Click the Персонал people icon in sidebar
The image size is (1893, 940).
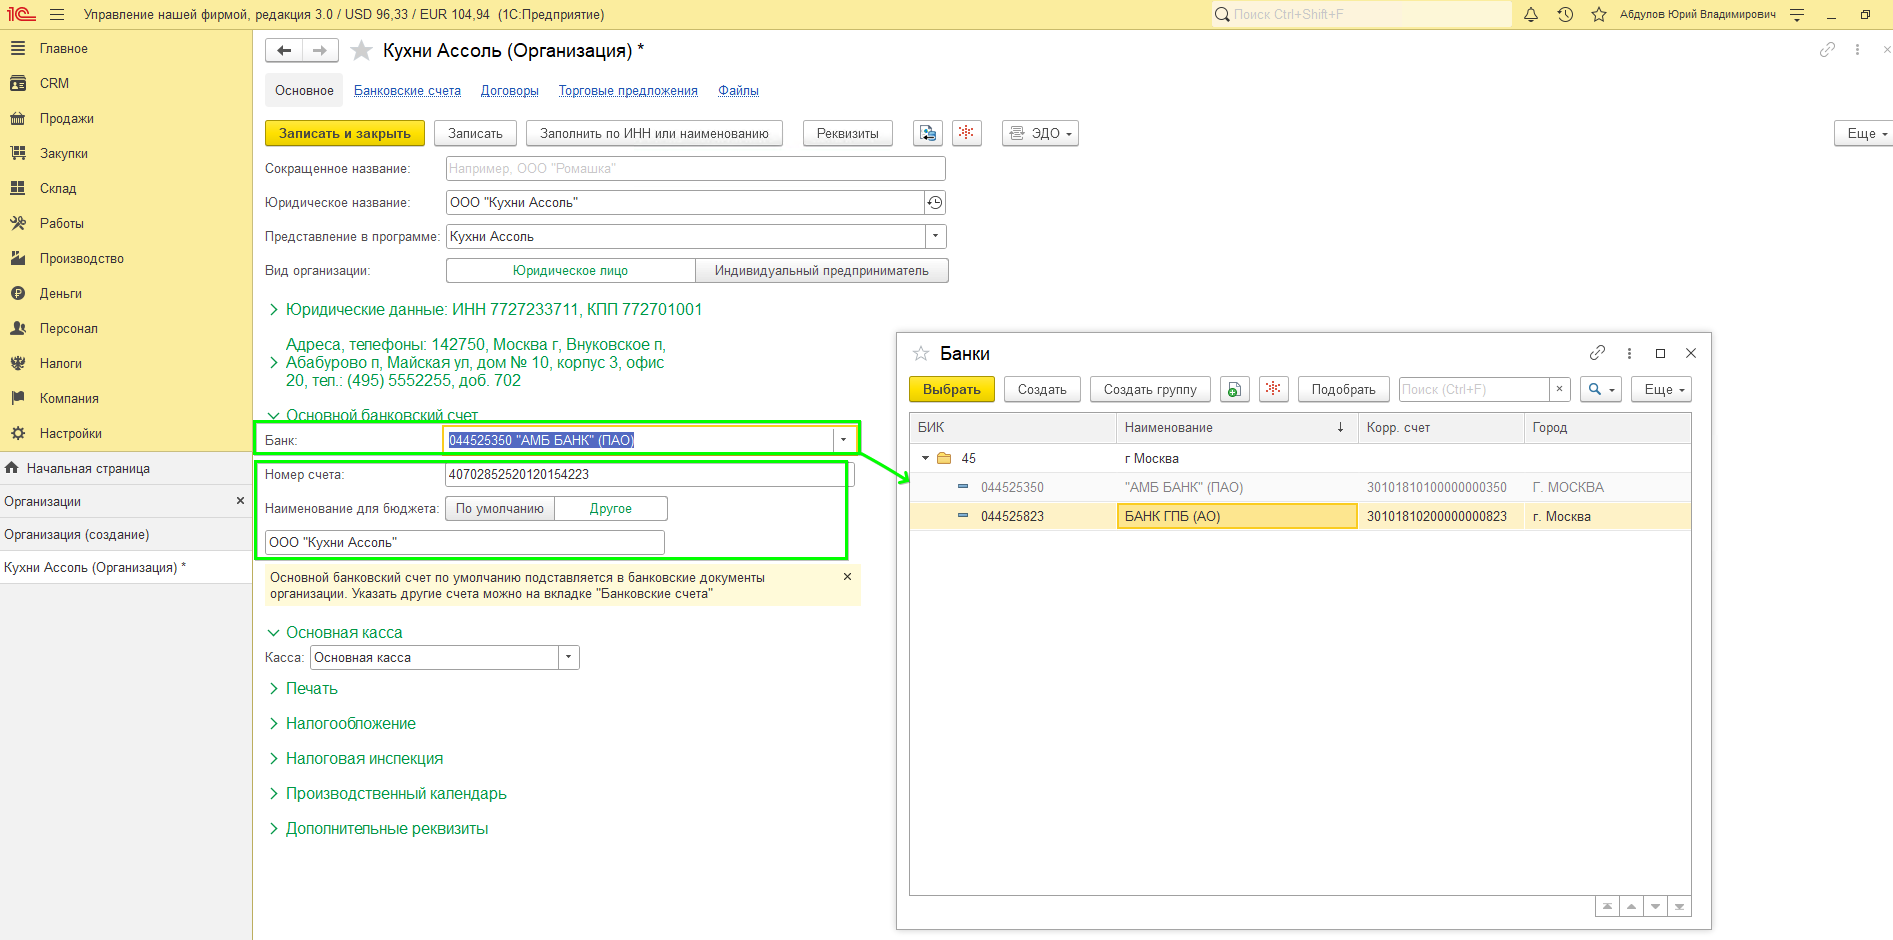coord(17,328)
